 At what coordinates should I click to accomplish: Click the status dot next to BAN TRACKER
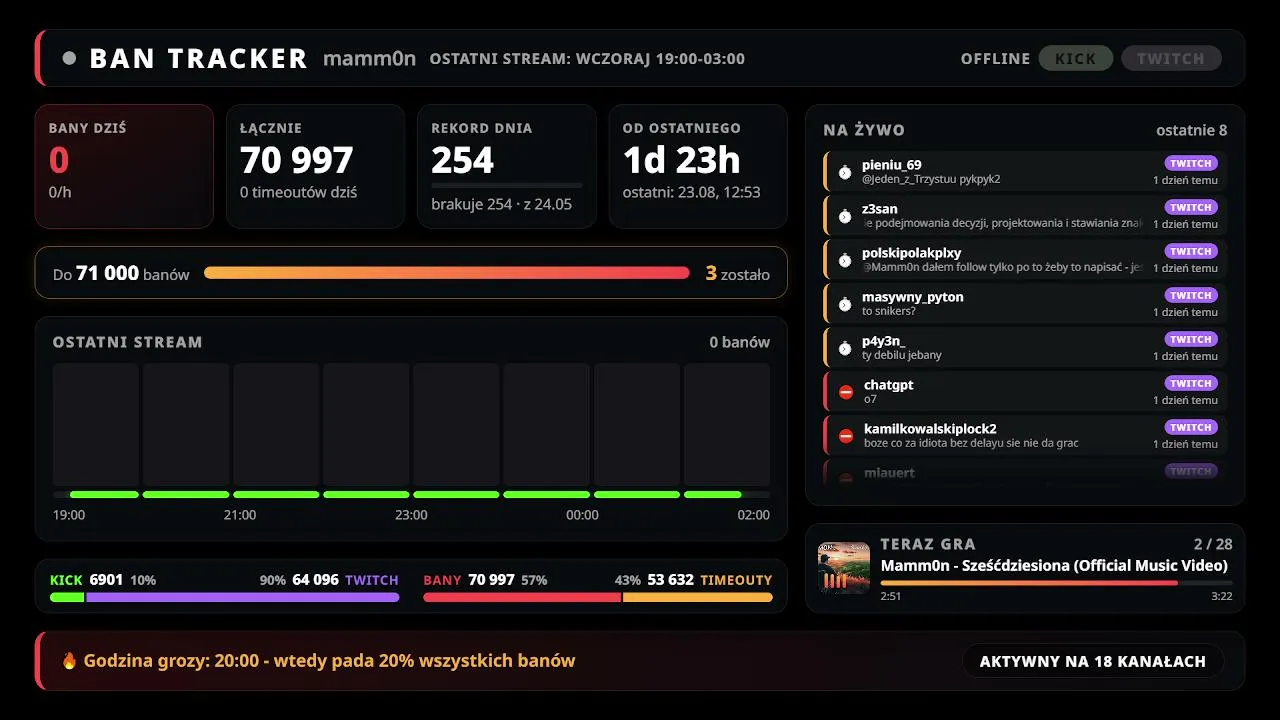pos(69,58)
